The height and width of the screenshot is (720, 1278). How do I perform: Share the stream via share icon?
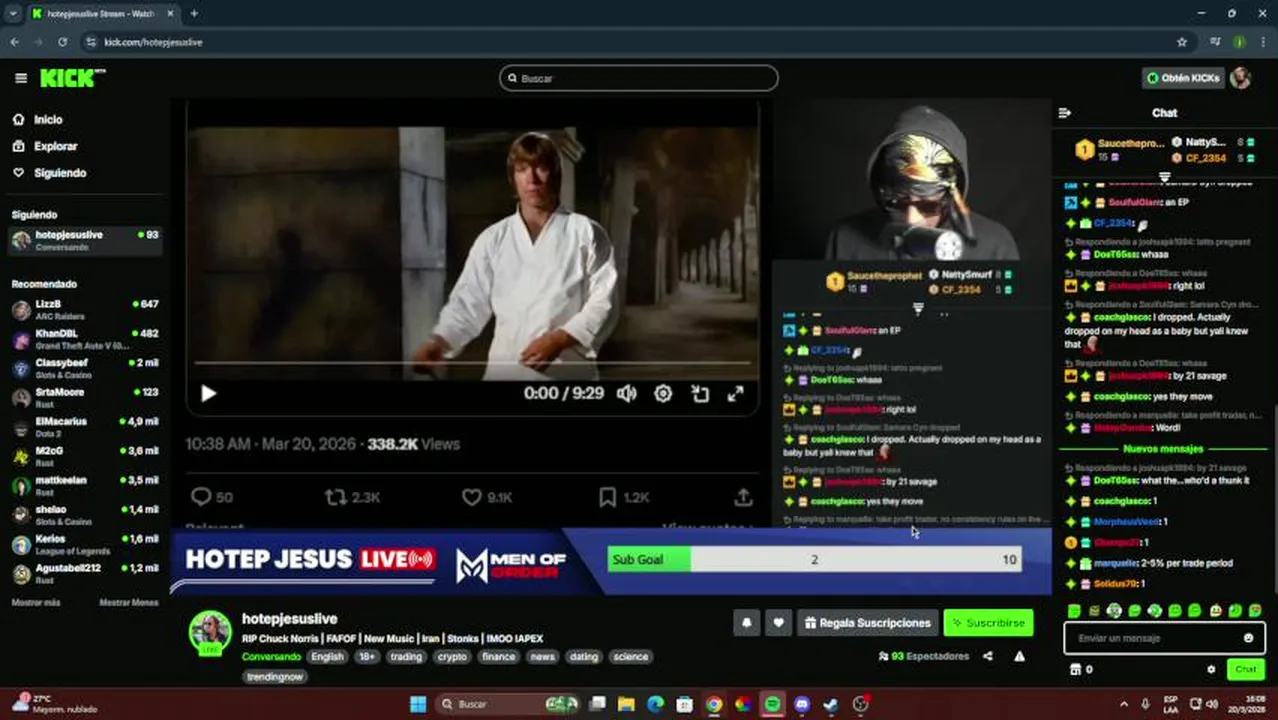tap(988, 657)
